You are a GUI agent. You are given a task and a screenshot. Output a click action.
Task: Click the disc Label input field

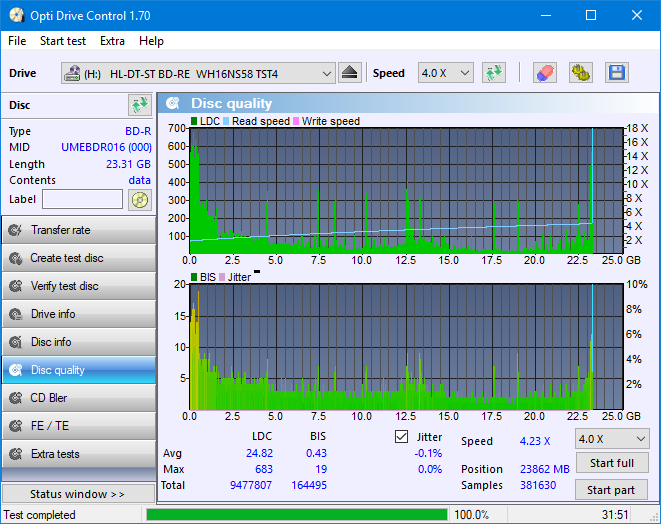point(83,199)
